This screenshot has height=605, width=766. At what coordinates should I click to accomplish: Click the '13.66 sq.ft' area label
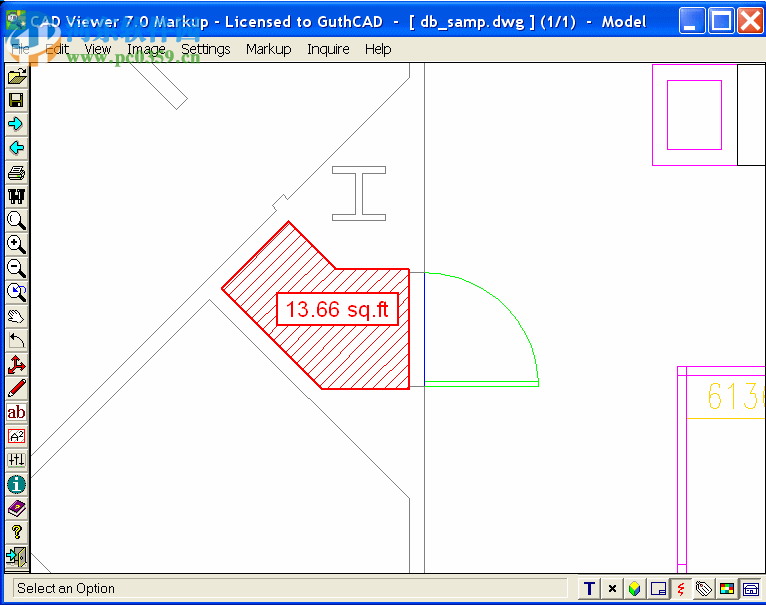[x=338, y=309]
